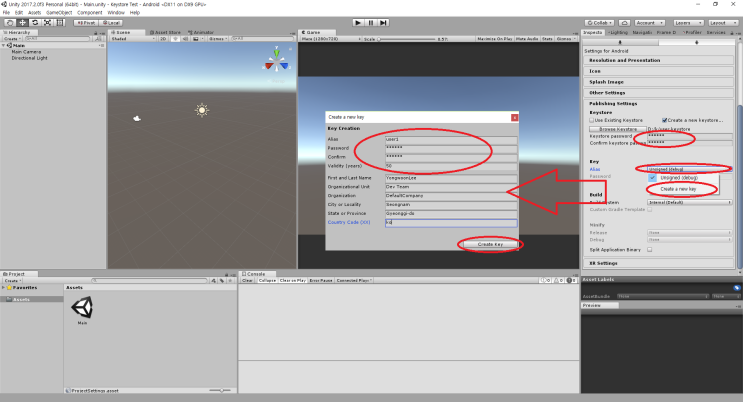Expand the Build System dropdown
The width and height of the screenshot is (743, 402).
(x=688, y=202)
